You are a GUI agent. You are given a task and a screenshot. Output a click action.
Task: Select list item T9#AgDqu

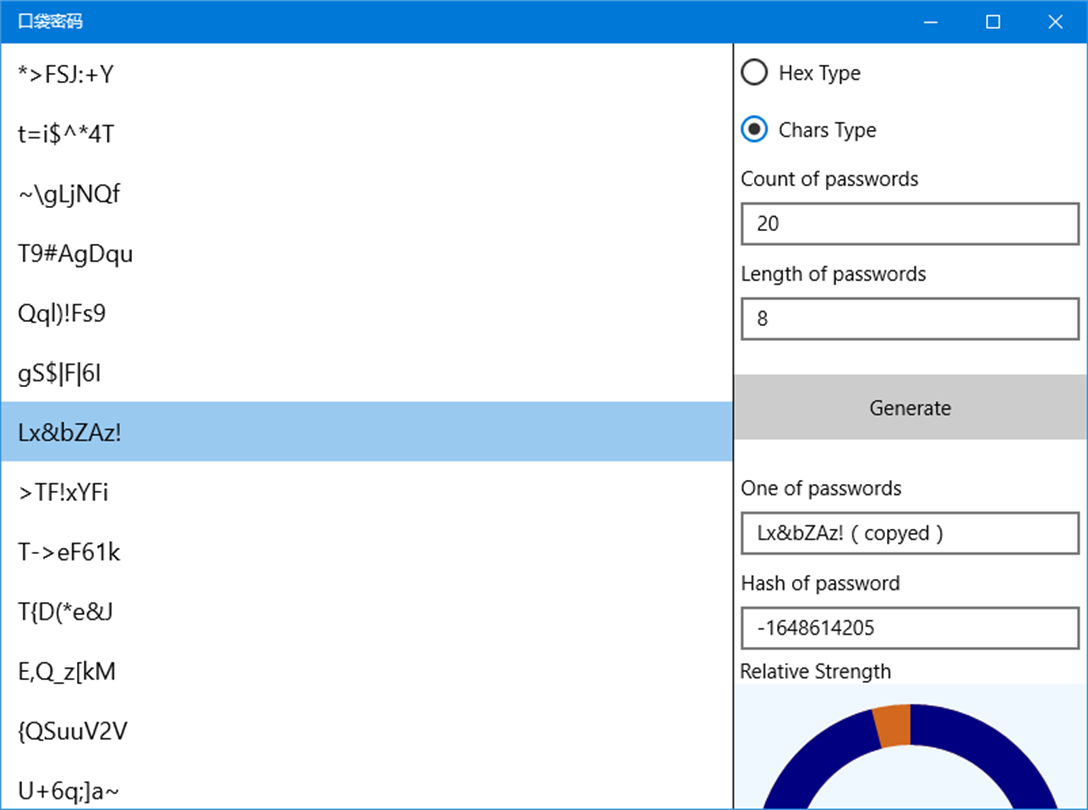pyautogui.click(x=366, y=253)
